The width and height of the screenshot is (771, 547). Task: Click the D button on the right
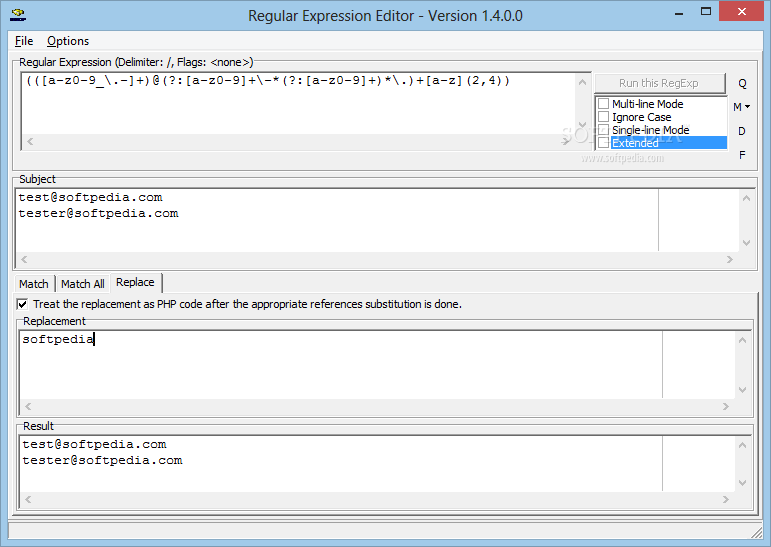click(x=741, y=131)
